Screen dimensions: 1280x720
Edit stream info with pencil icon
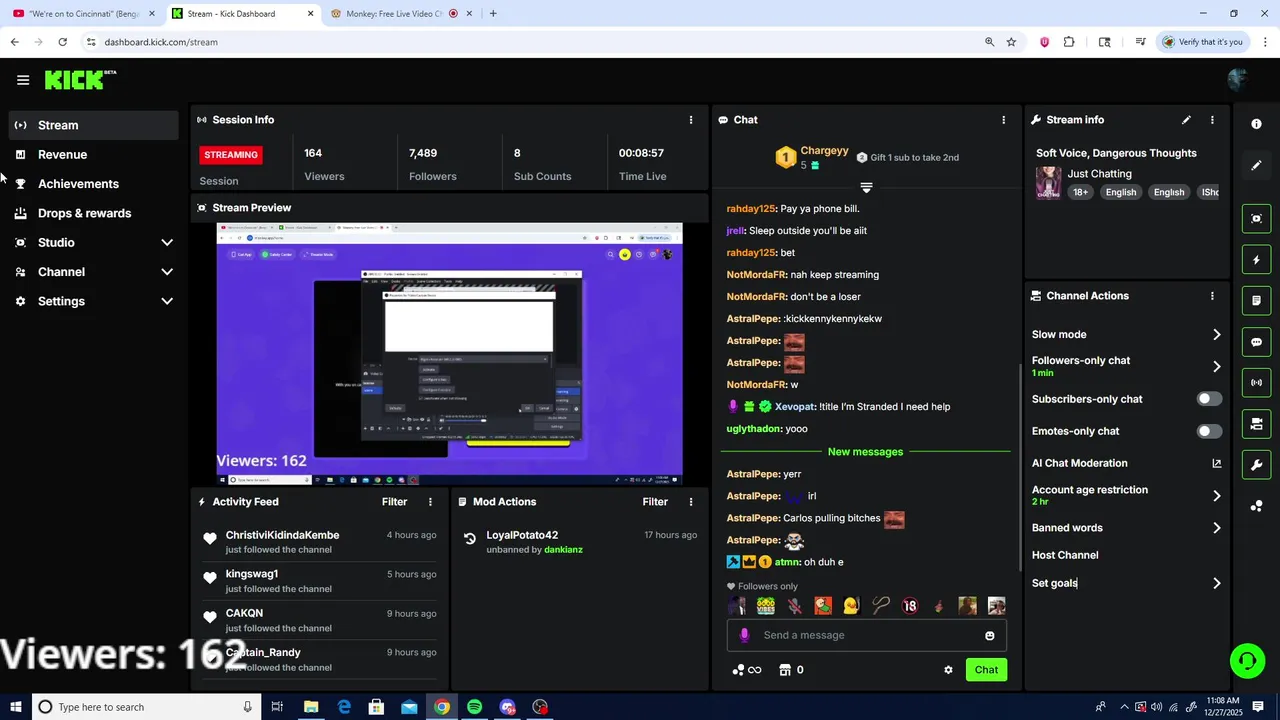tap(1186, 120)
